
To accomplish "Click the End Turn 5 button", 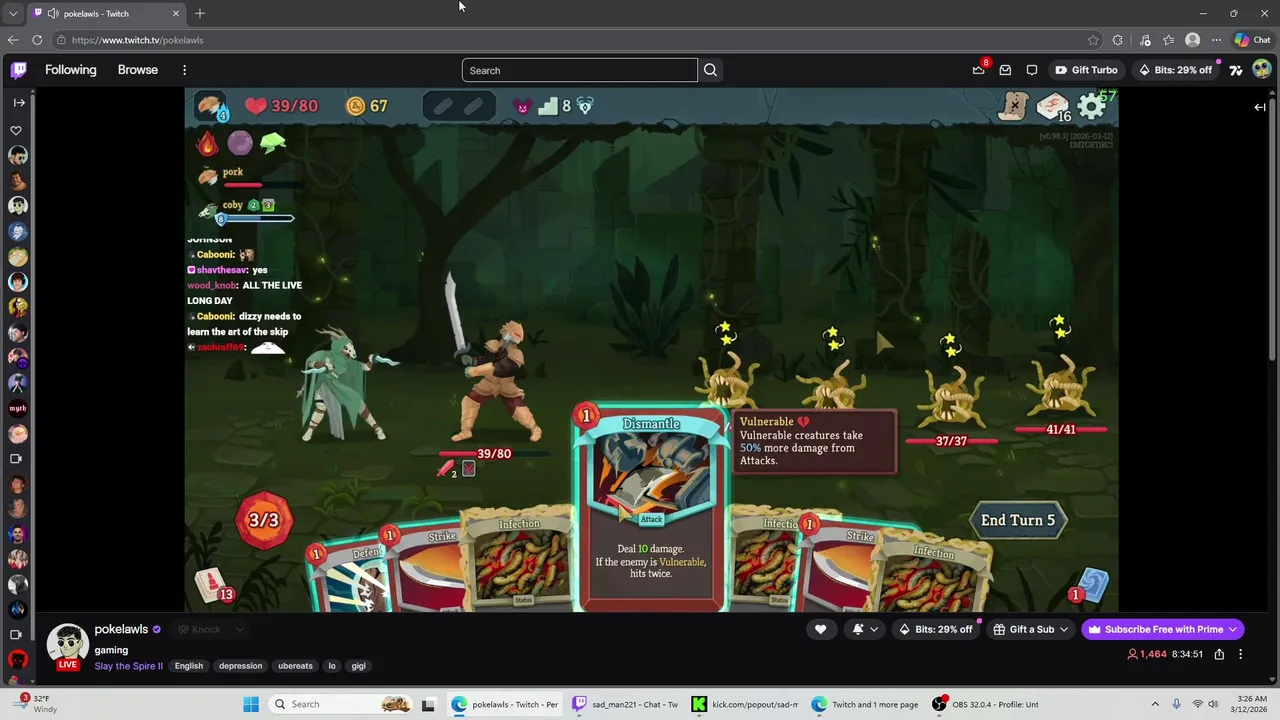I will 1018,520.
